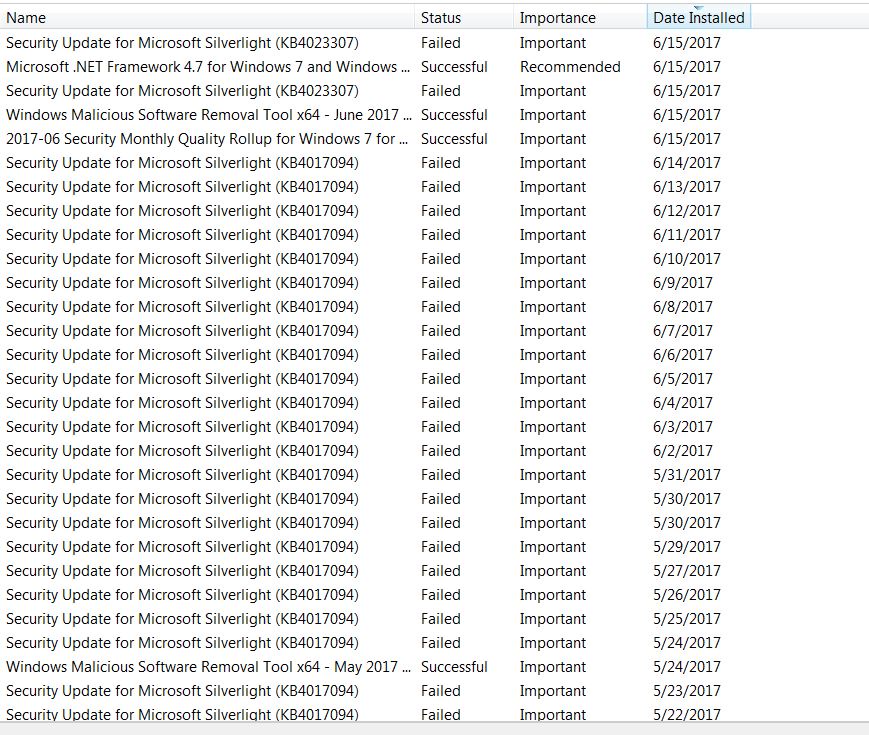Sort updates by the Status column header

point(464,18)
